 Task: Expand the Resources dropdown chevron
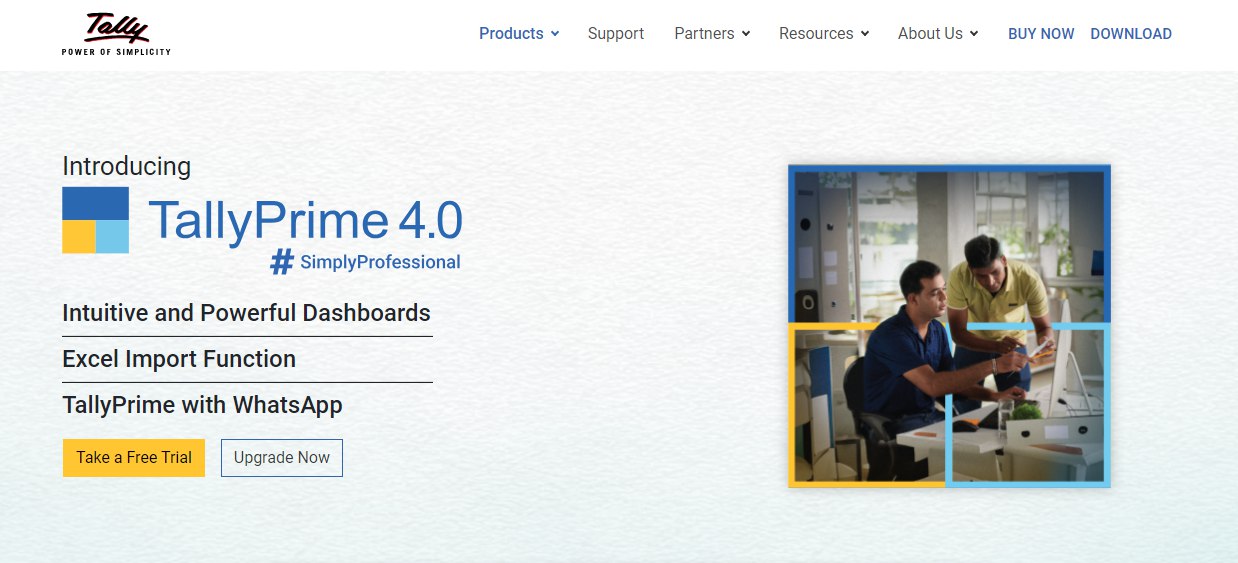click(x=865, y=34)
